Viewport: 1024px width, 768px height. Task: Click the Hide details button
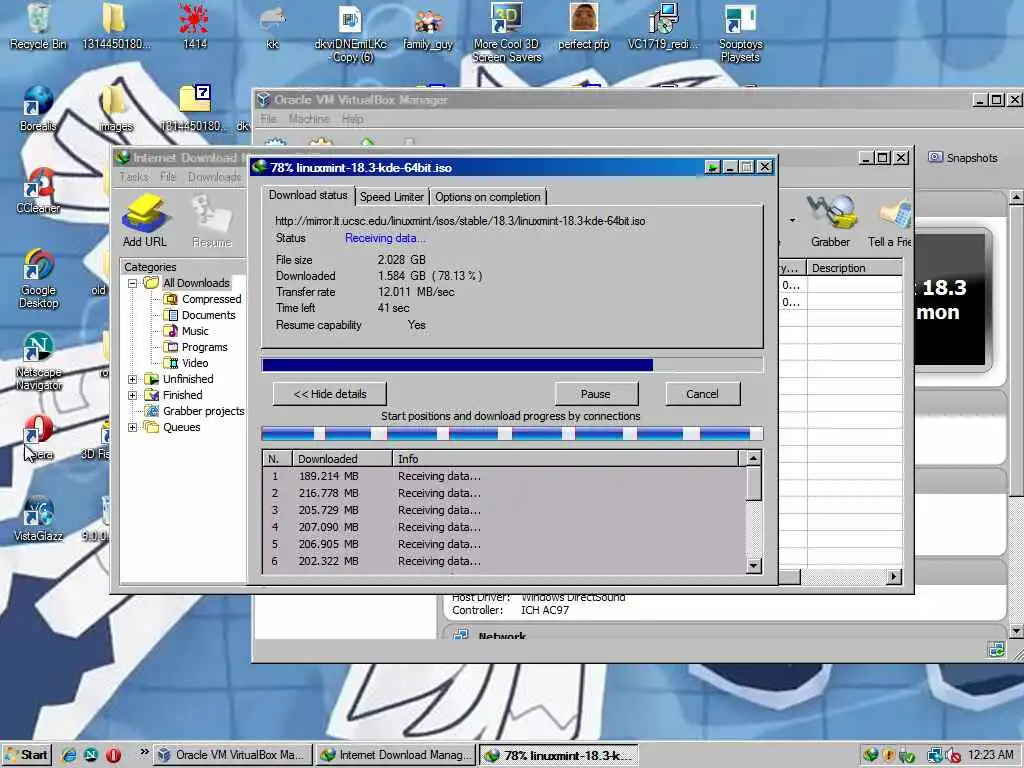tap(330, 394)
